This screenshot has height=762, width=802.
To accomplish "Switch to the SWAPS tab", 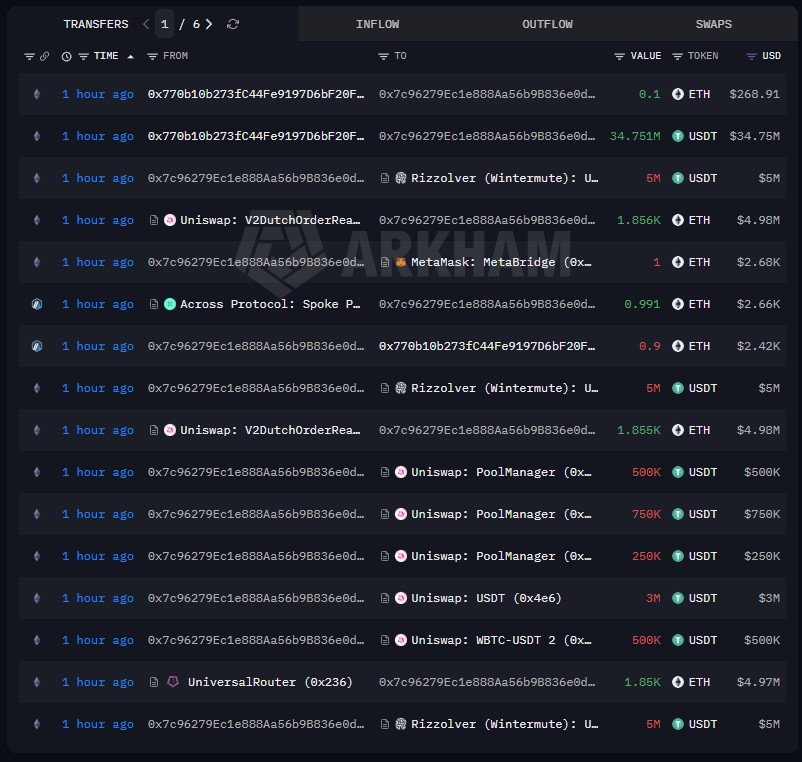I will 714,24.
